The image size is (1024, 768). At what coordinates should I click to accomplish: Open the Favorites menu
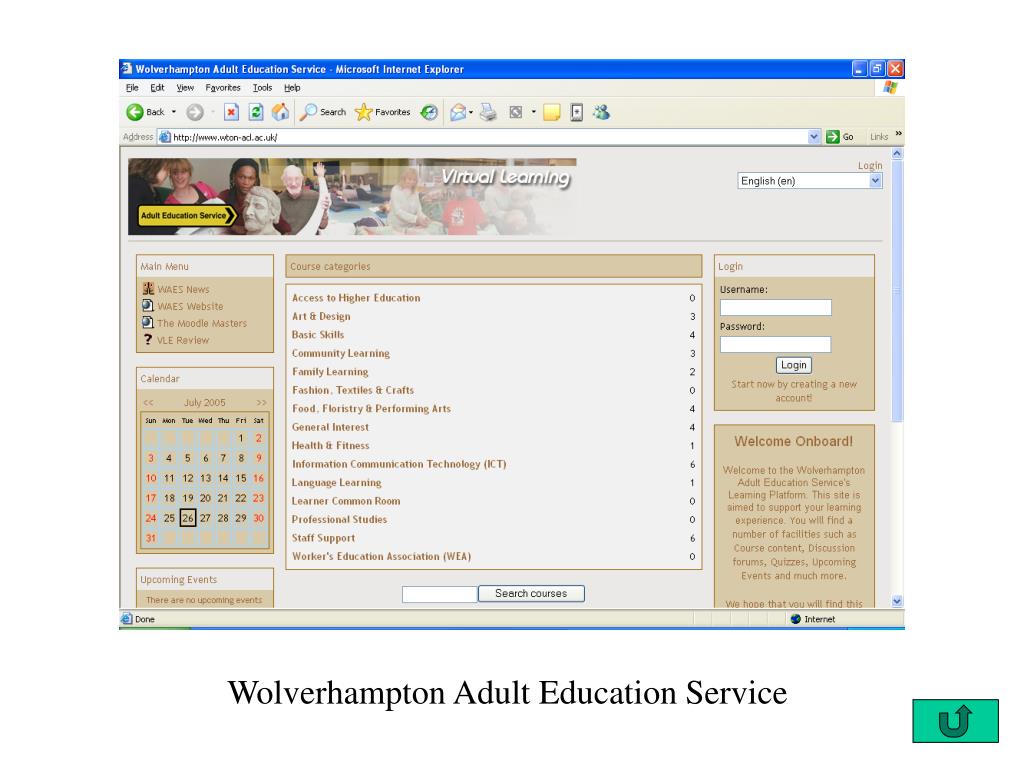(223, 88)
